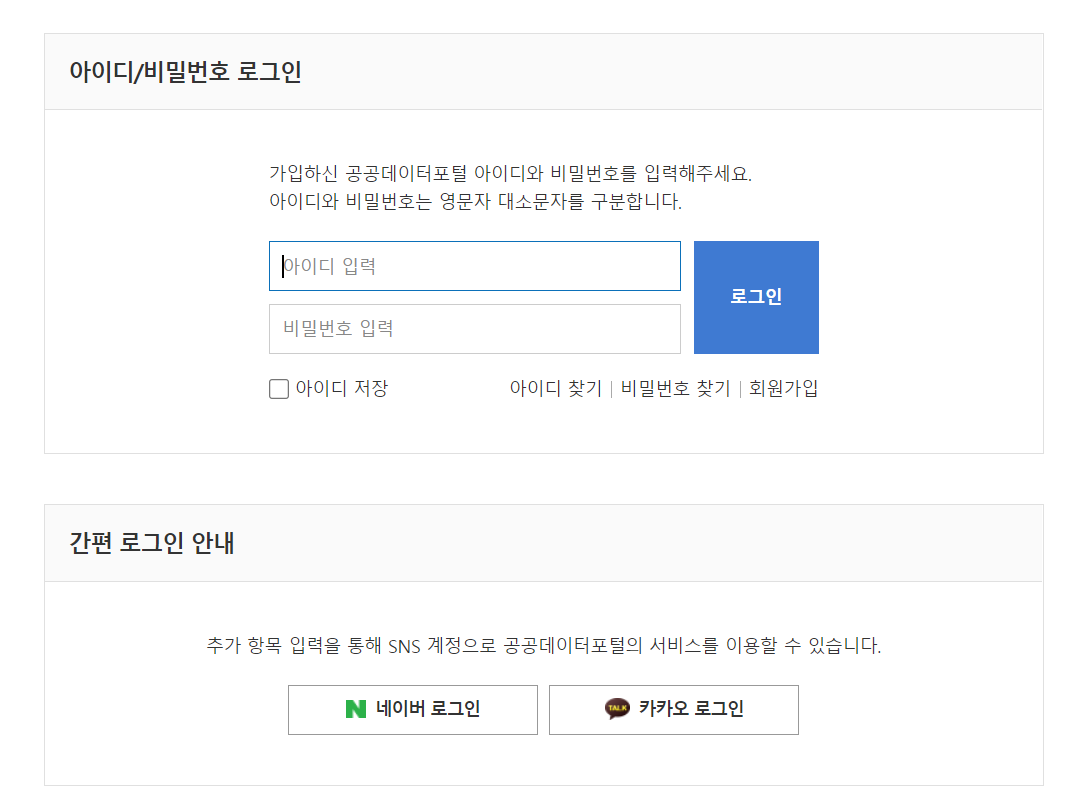Screen dimensions: 1070x809
Task: Click the 아이디 저장 label text
Action: (341, 389)
